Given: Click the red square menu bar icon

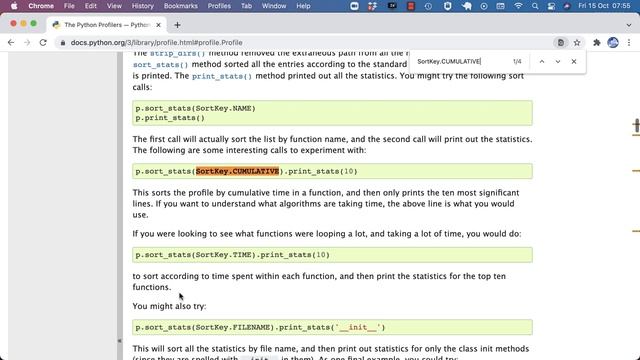Looking at the screenshot, I should 411,6.
